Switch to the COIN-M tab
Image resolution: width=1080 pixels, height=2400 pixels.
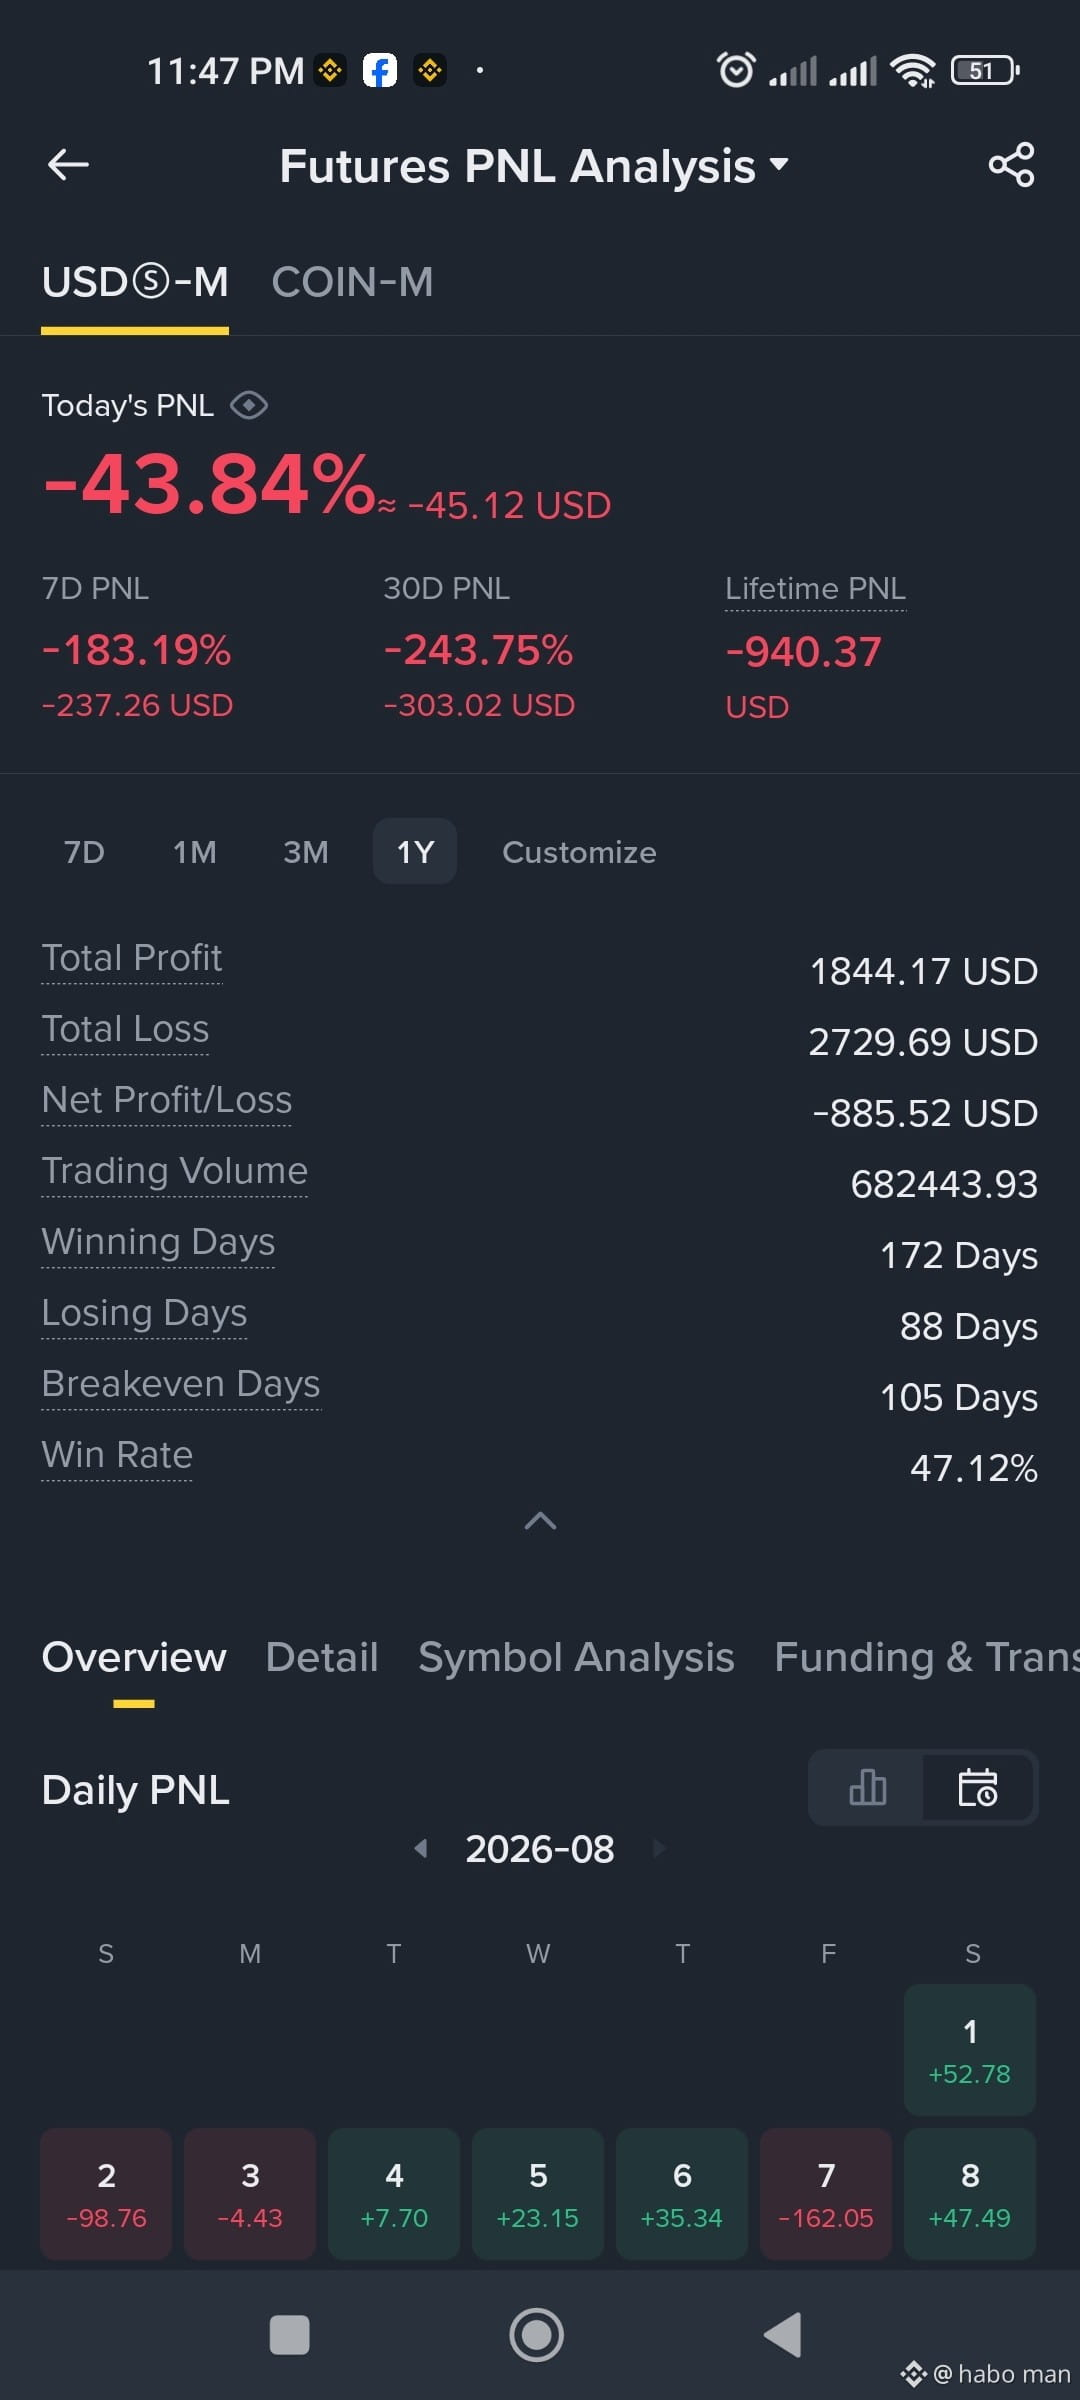(x=352, y=282)
